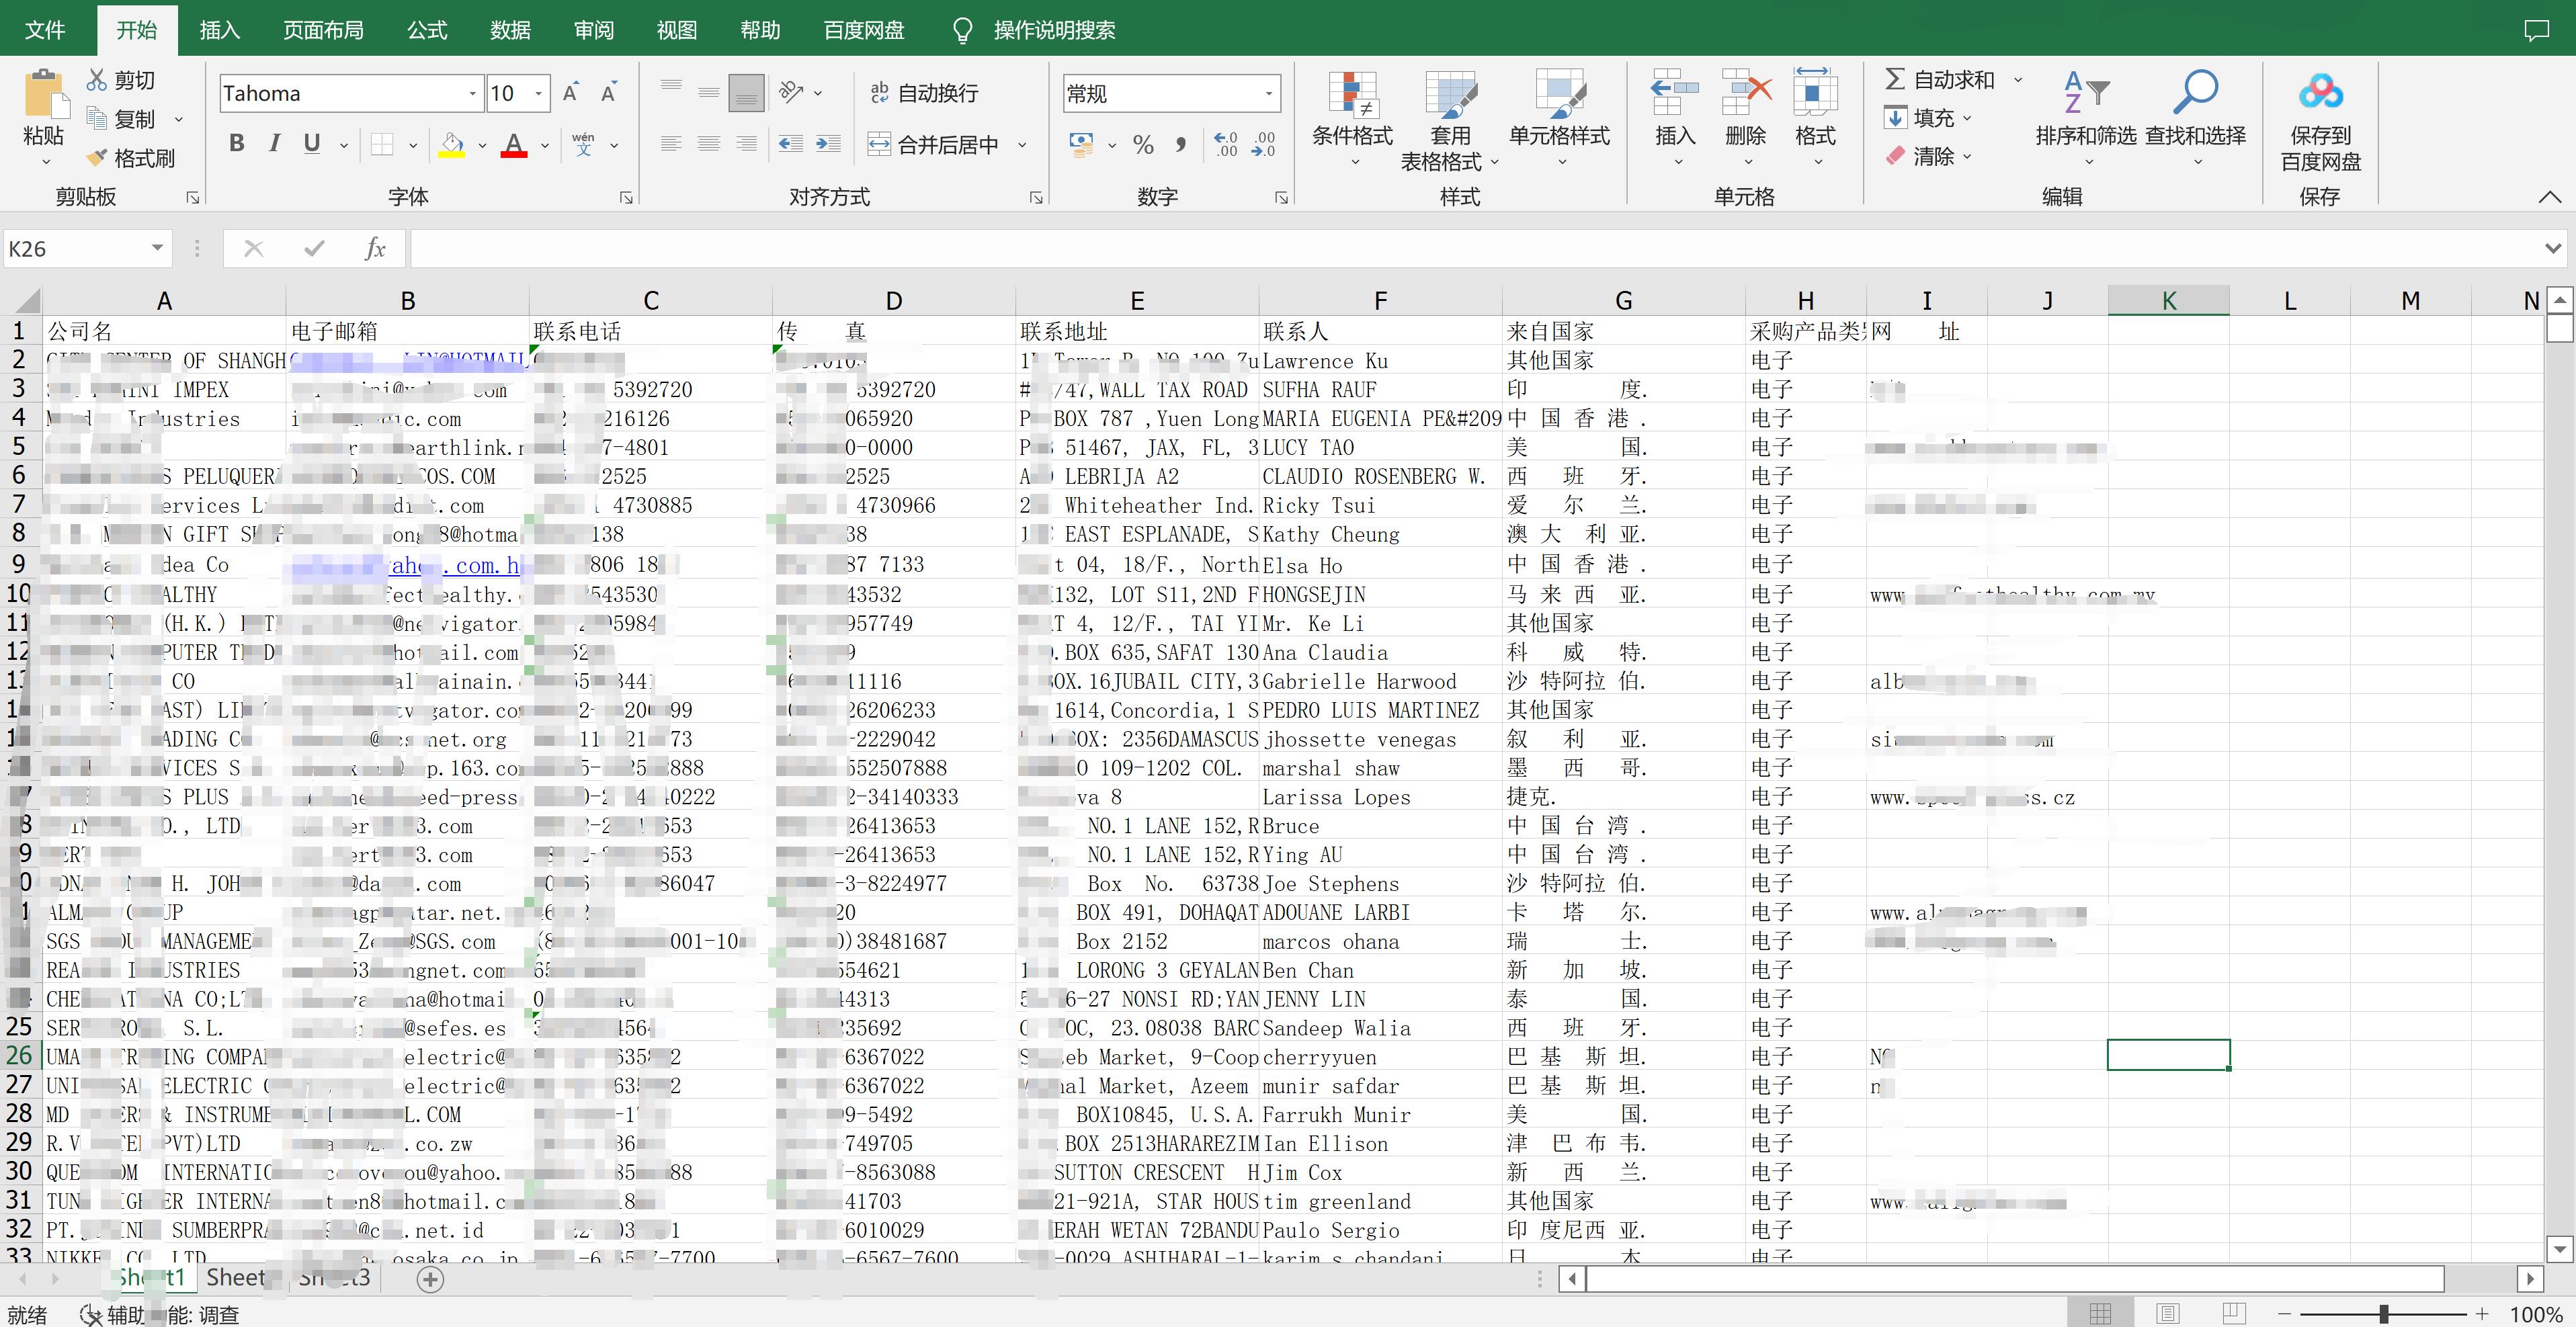Decrease the indent level
The width and height of the screenshot is (2576, 1327).
791,144
